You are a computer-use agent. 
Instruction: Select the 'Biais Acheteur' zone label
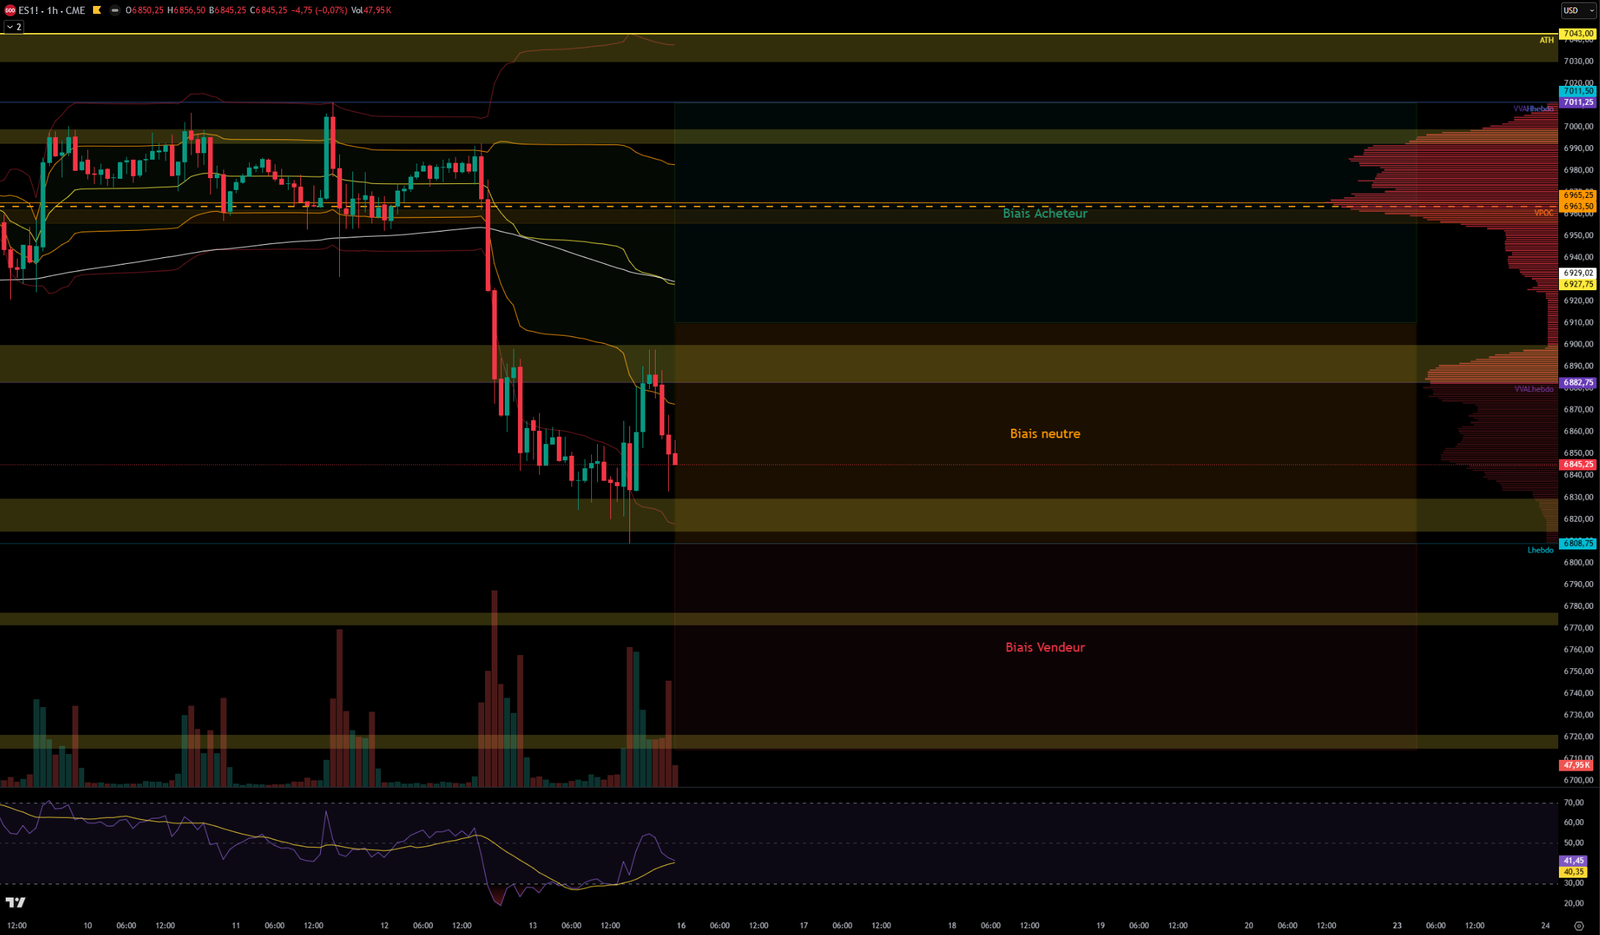(1045, 213)
